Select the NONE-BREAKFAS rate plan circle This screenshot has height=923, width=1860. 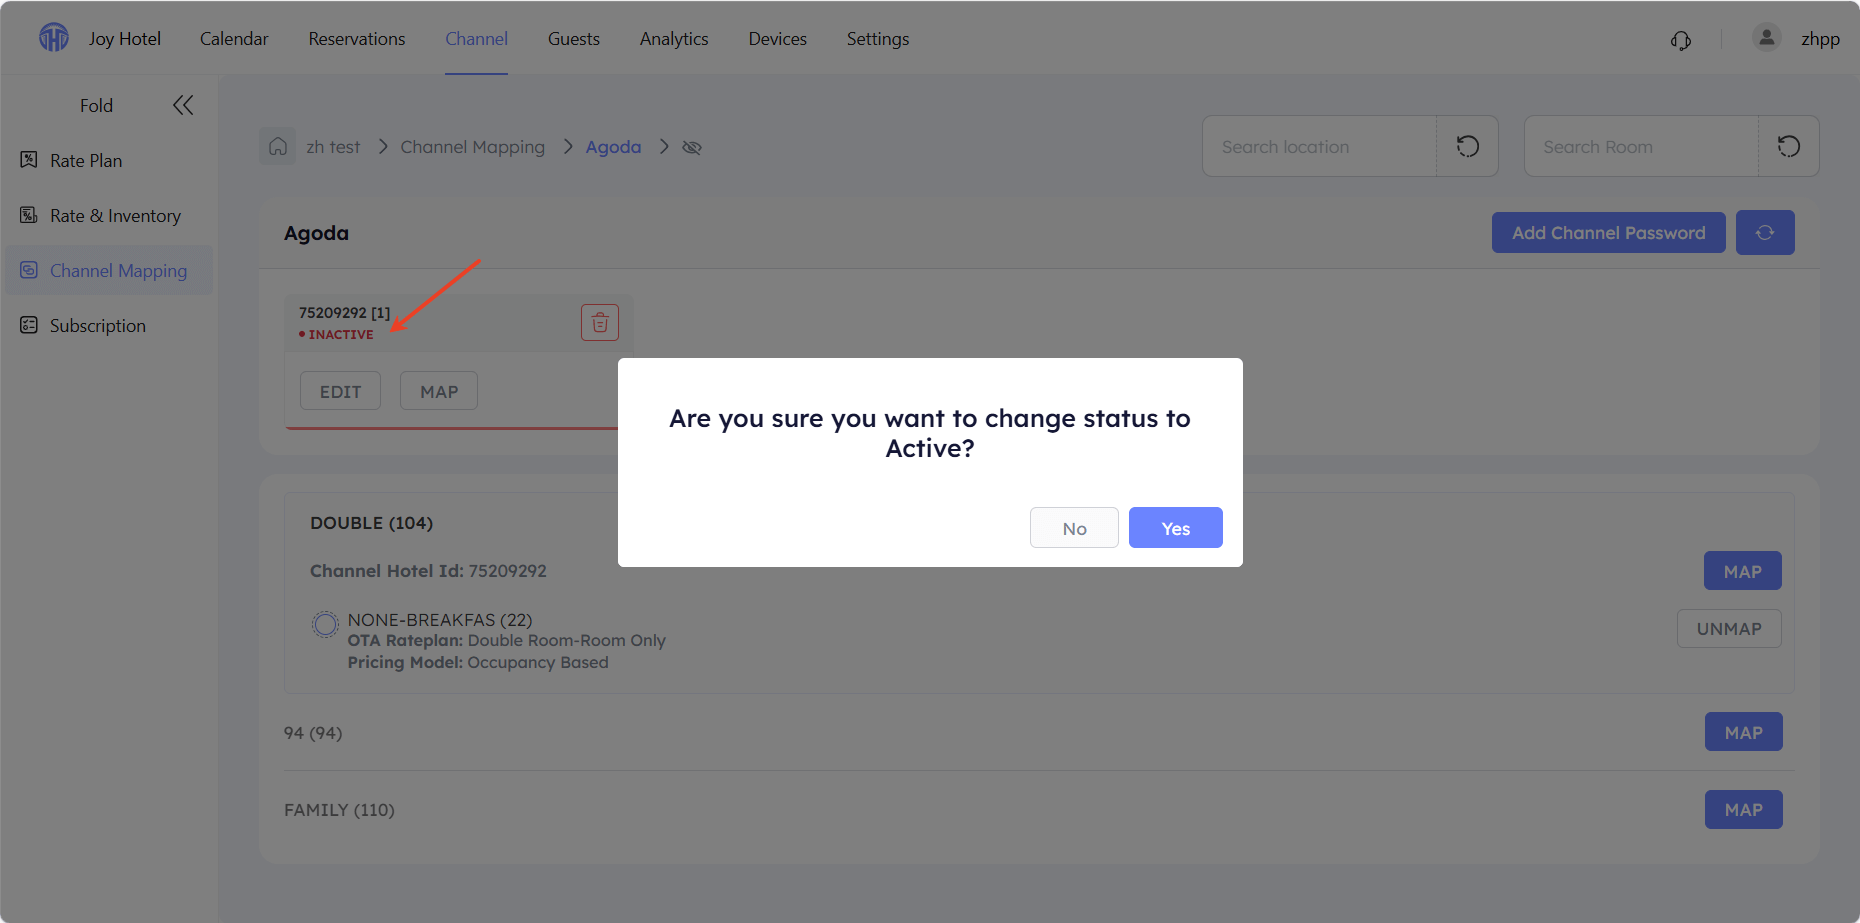coord(325,624)
